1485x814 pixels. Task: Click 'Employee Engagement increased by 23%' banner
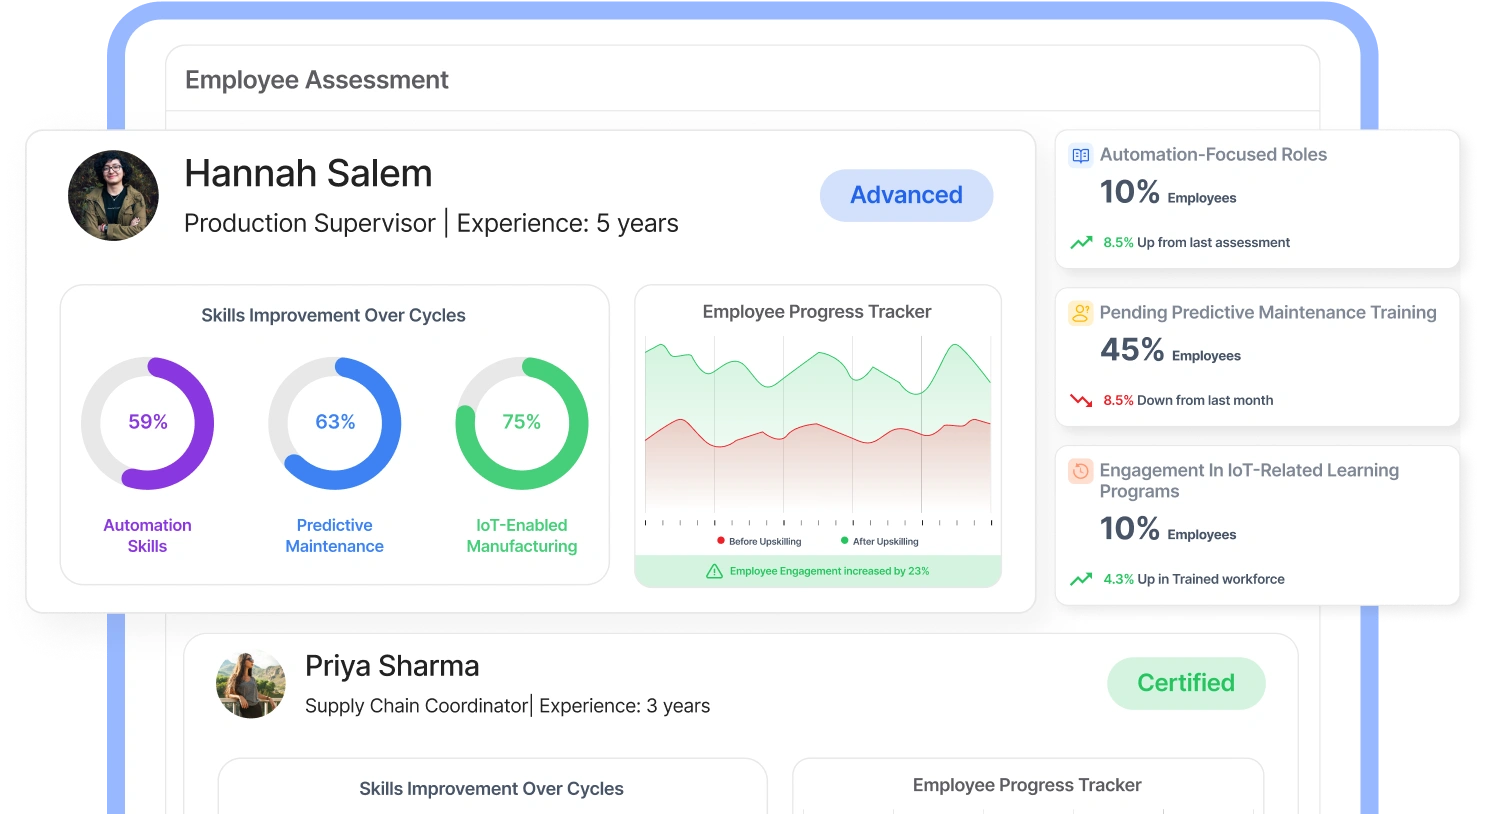(818, 571)
